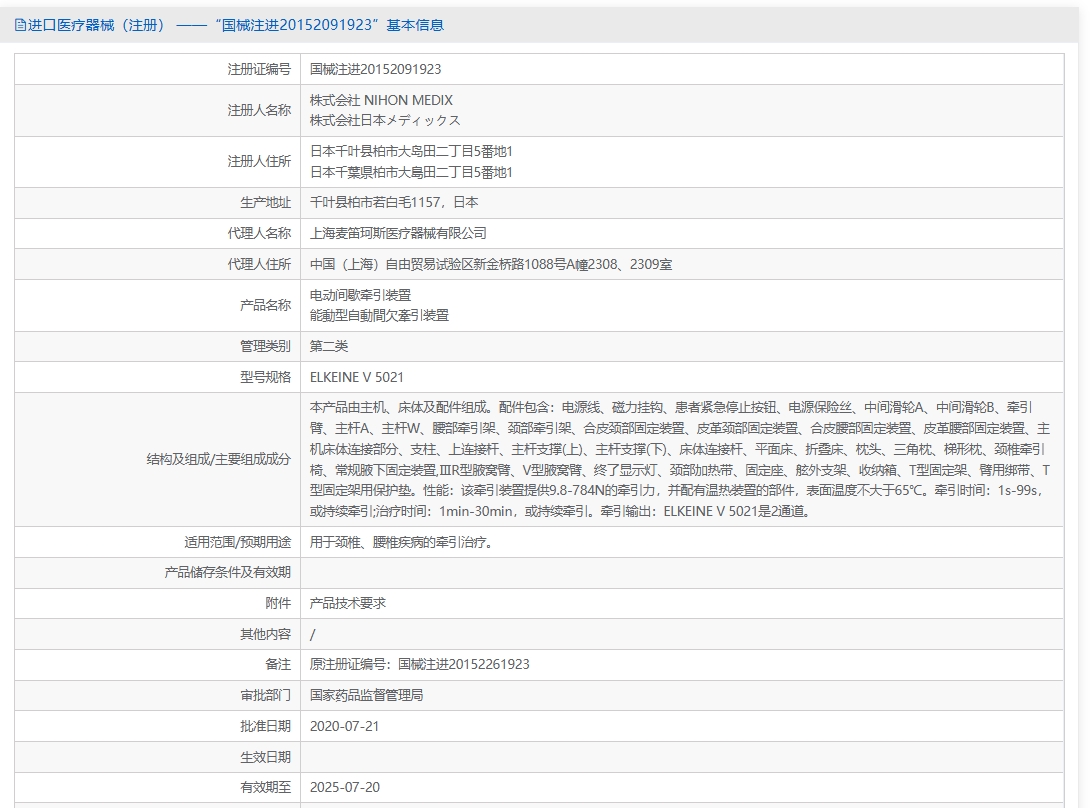The height and width of the screenshot is (808, 1091).
Task: Click the '备注' label
Action: coord(278,665)
